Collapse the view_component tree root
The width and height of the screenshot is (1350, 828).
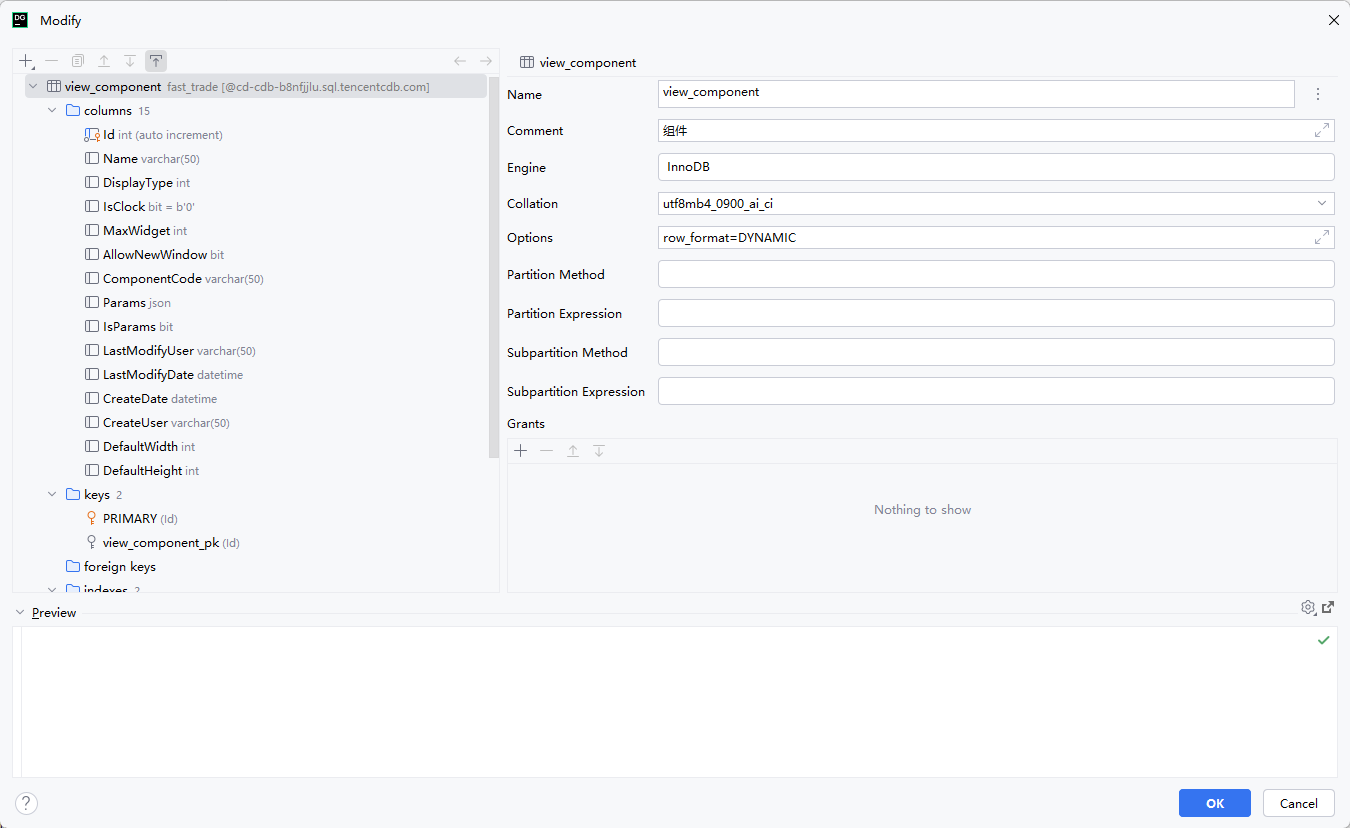coord(33,87)
